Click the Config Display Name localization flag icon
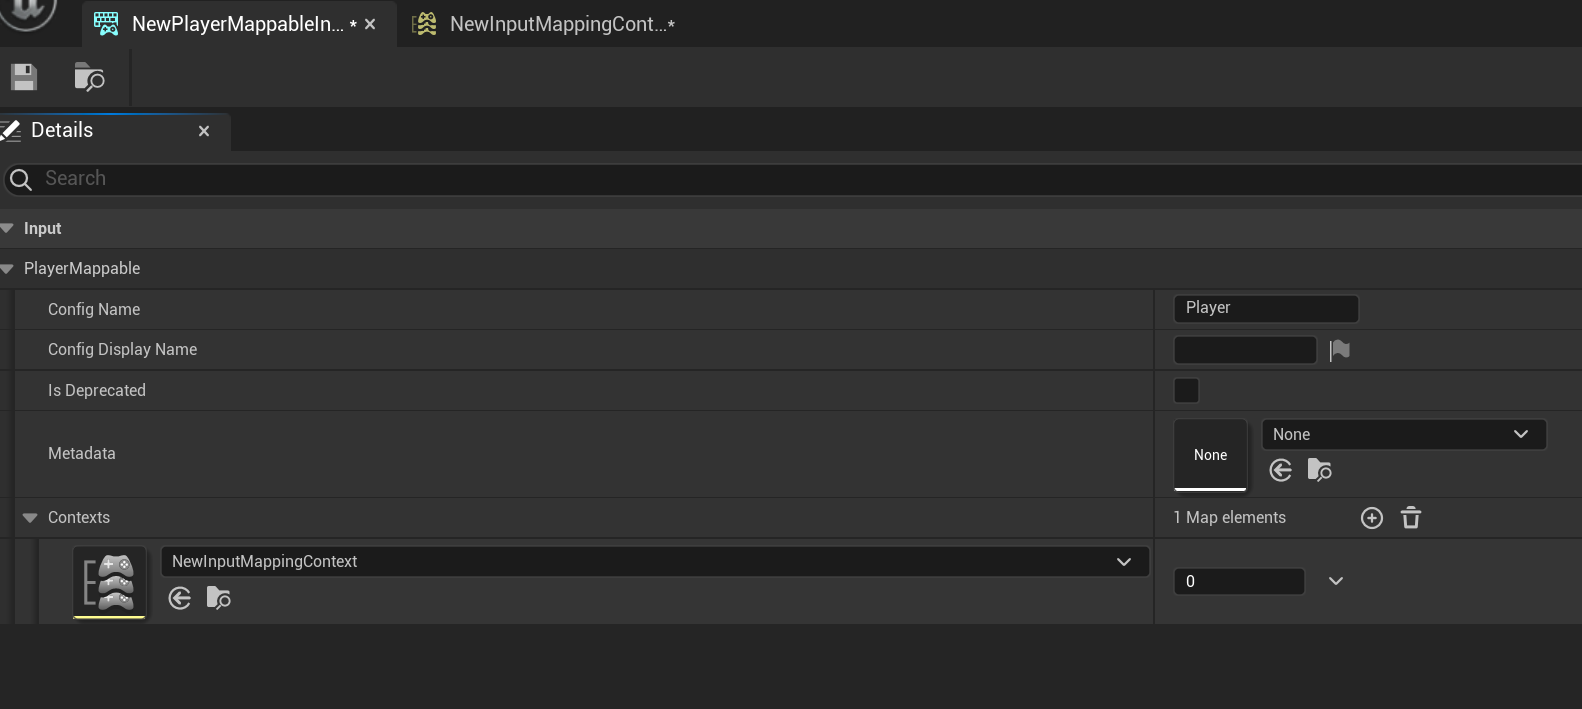Image resolution: width=1582 pixels, height=709 pixels. click(x=1340, y=350)
